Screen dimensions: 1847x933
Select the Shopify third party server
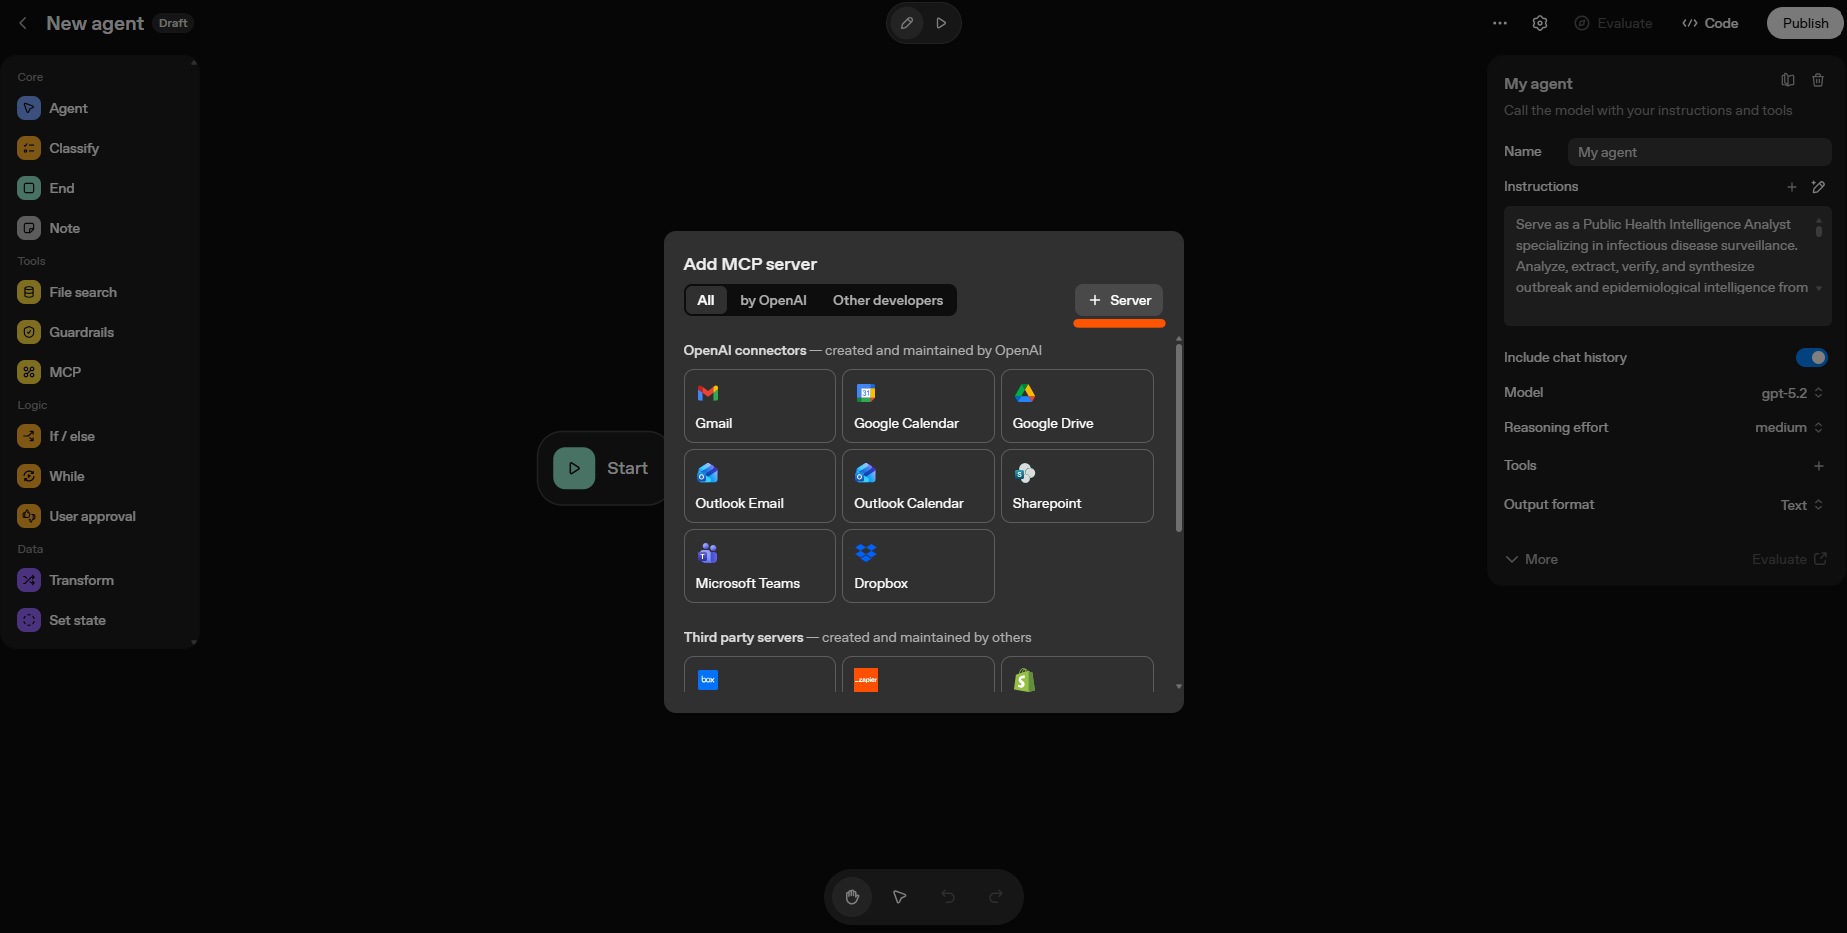(x=1077, y=675)
